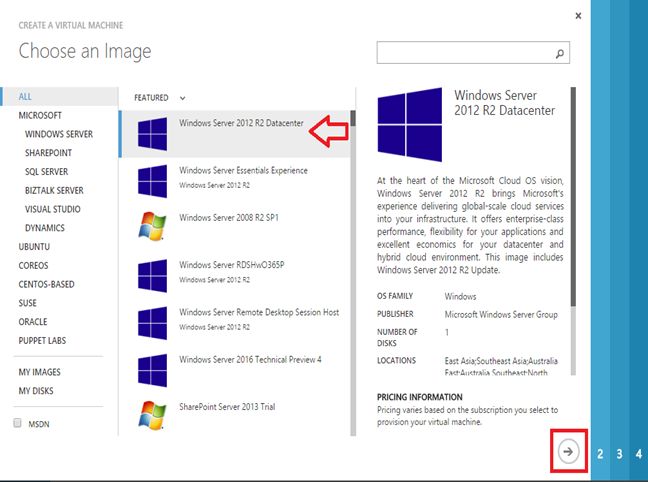Select the CENTOS-BASED category

tap(46, 284)
